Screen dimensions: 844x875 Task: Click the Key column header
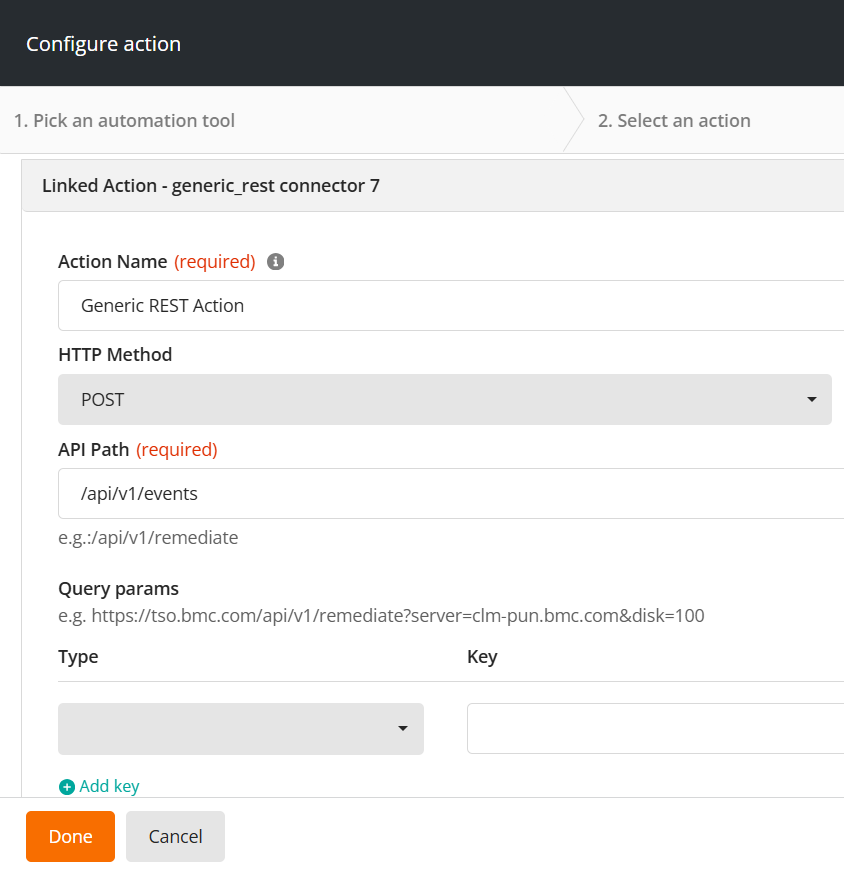coord(482,657)
